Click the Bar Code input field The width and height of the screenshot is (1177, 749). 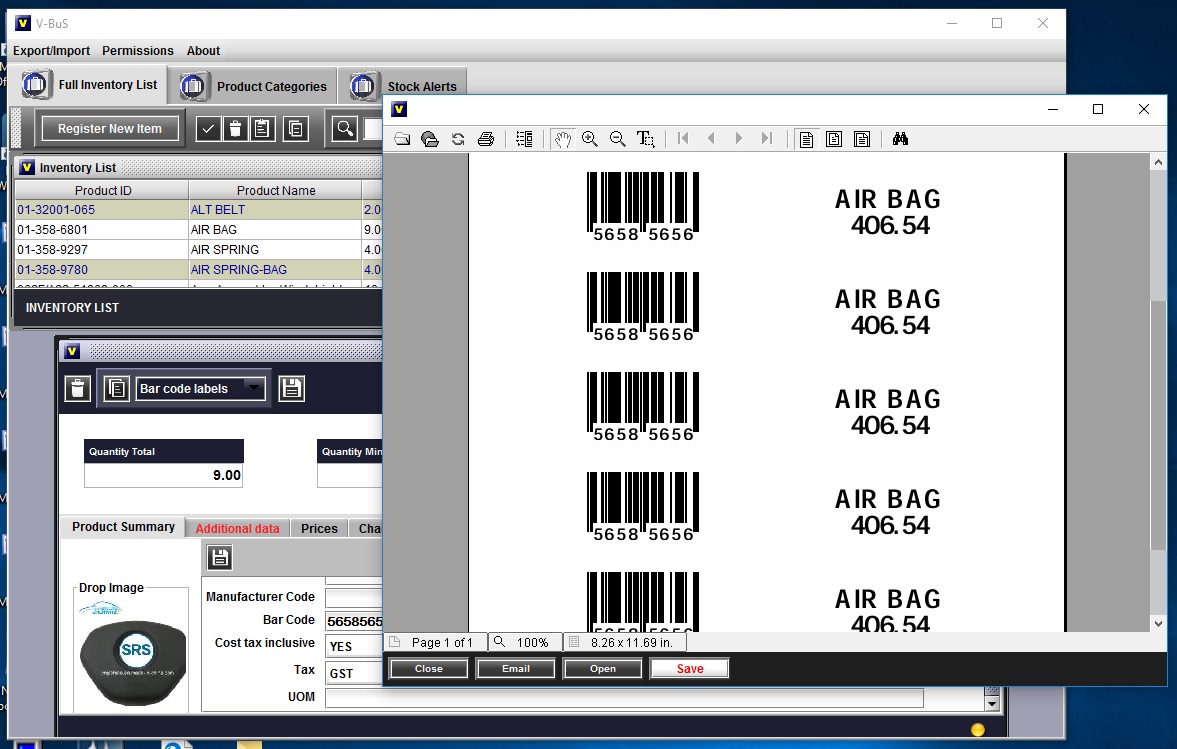(x=354, y=621)
